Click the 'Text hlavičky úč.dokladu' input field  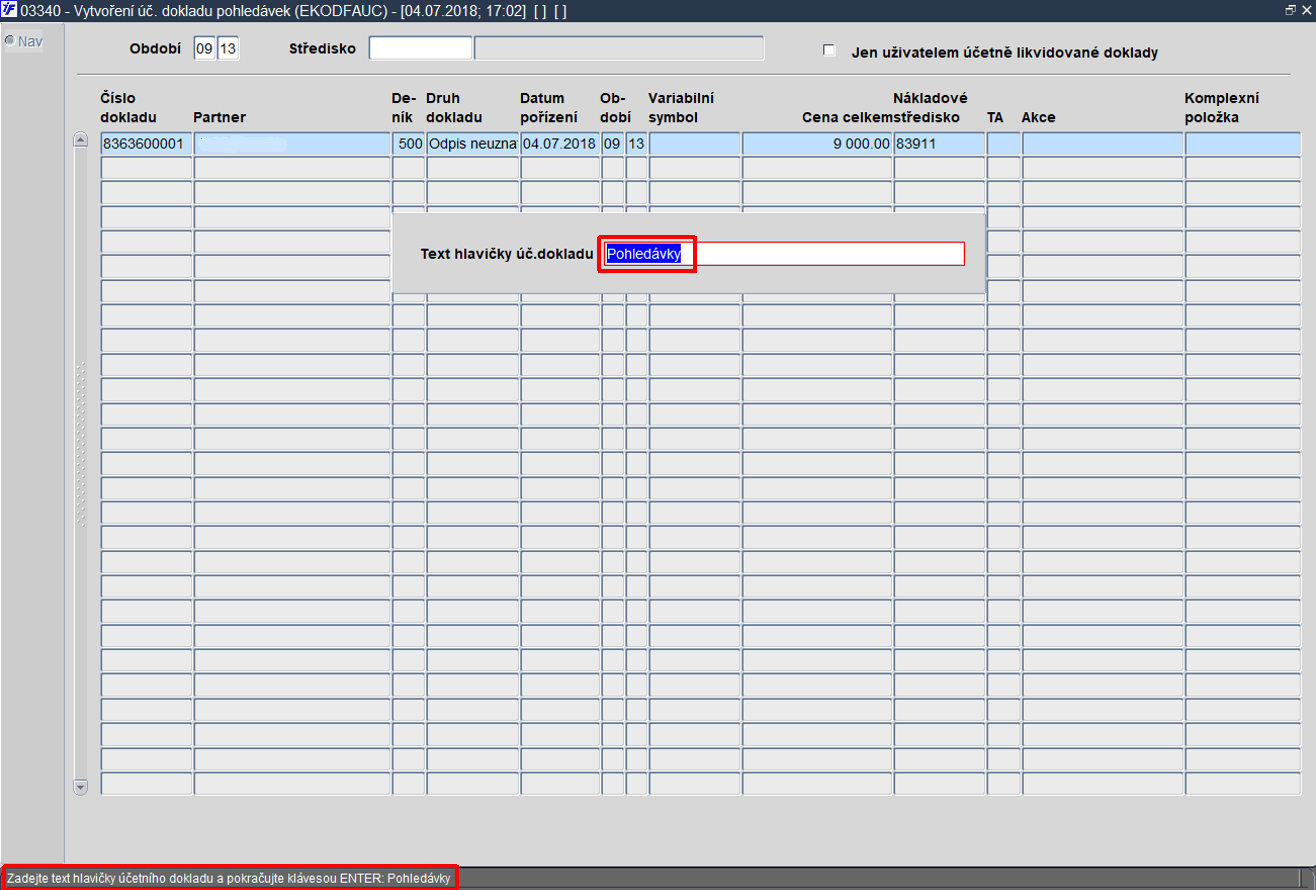[784, 254]
